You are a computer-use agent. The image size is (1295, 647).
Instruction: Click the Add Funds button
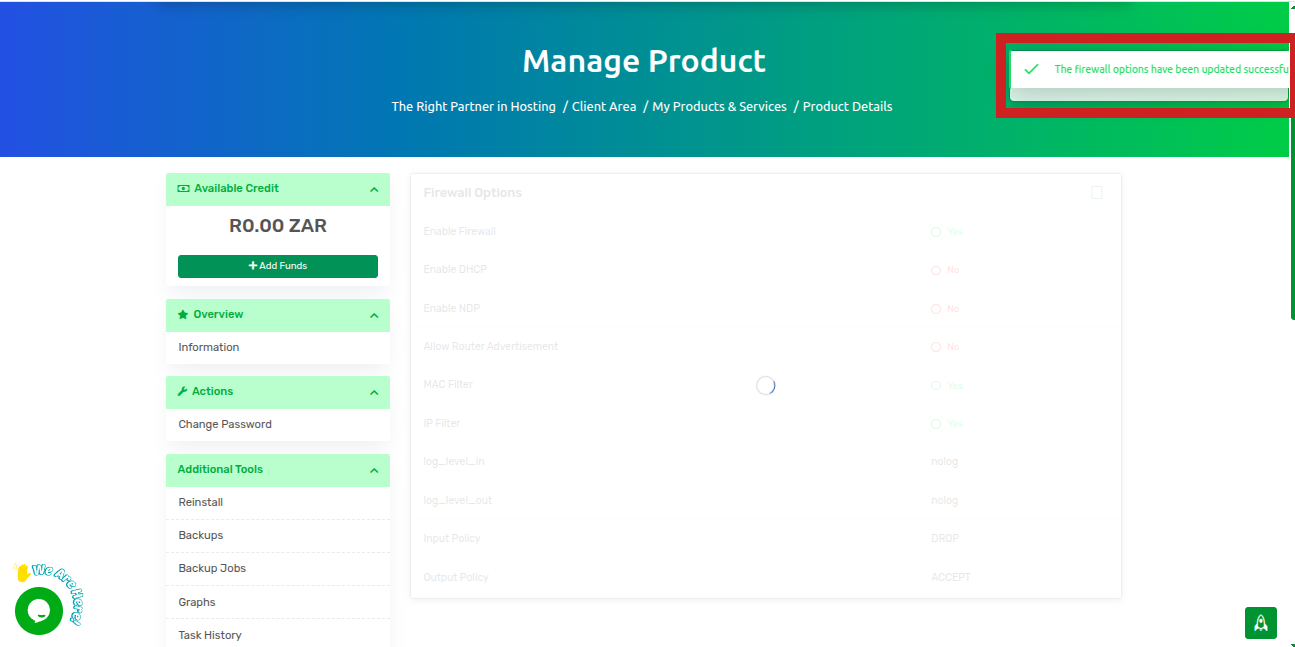[278, 266]
